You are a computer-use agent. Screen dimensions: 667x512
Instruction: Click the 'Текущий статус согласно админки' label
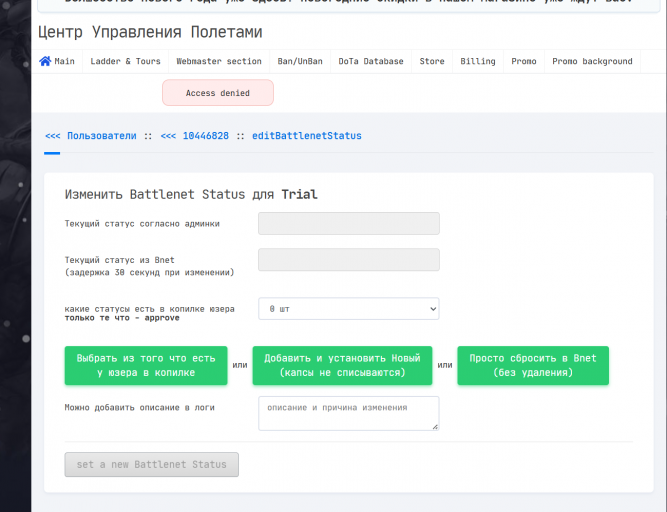pyautogui.click(x=142, y=224)
